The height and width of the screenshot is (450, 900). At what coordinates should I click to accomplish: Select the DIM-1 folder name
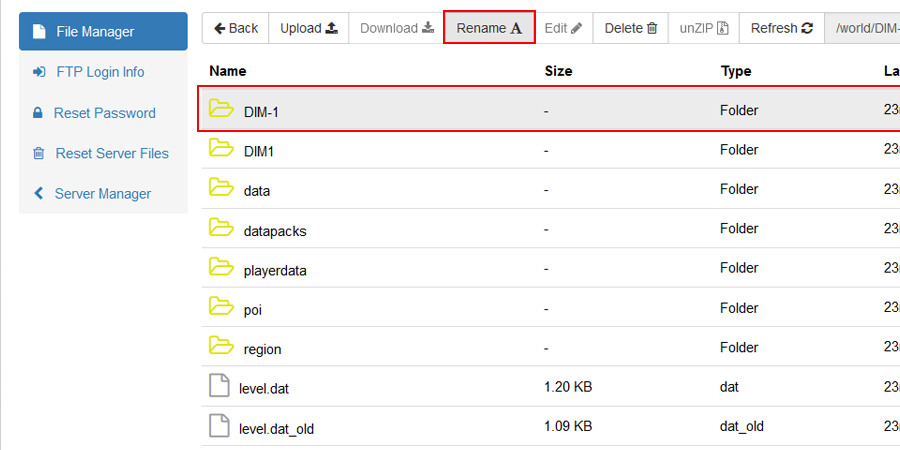[x=261, y=112]
